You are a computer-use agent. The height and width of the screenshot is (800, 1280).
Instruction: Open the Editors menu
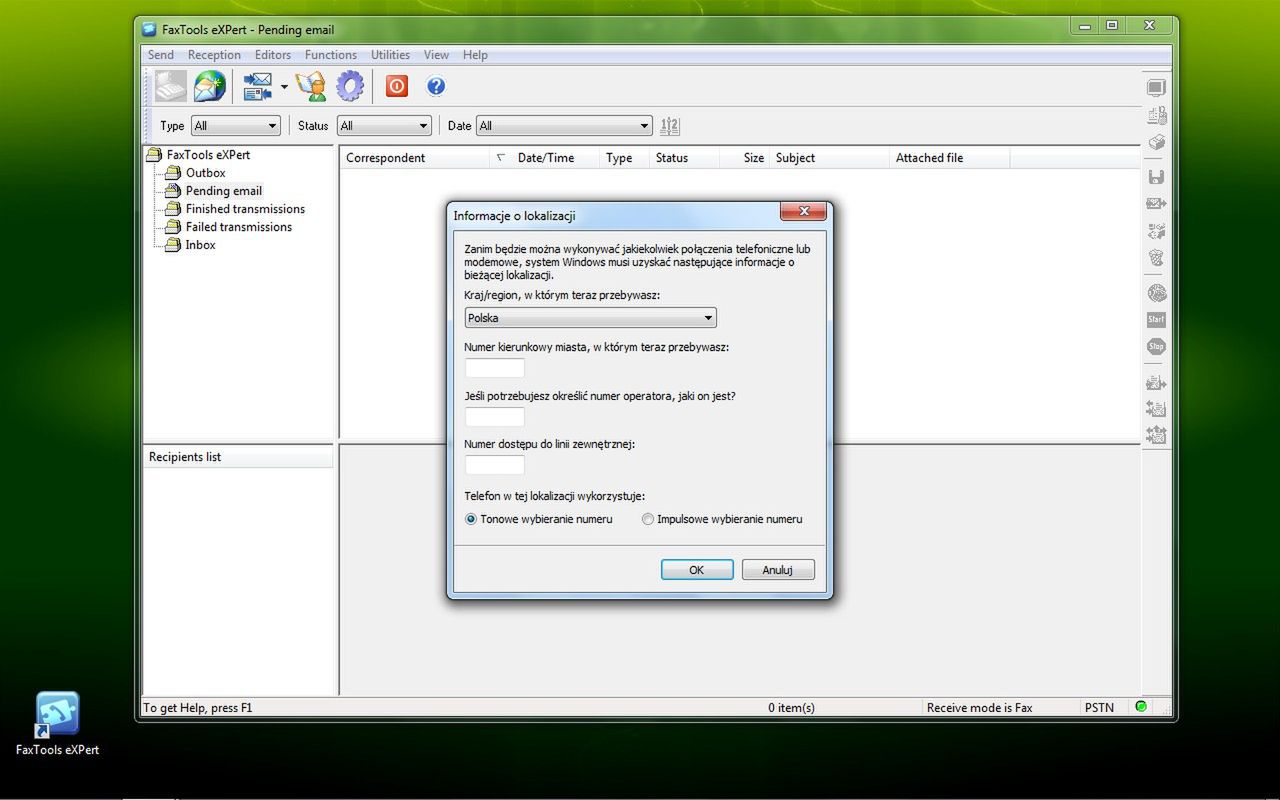coord(273,55)
